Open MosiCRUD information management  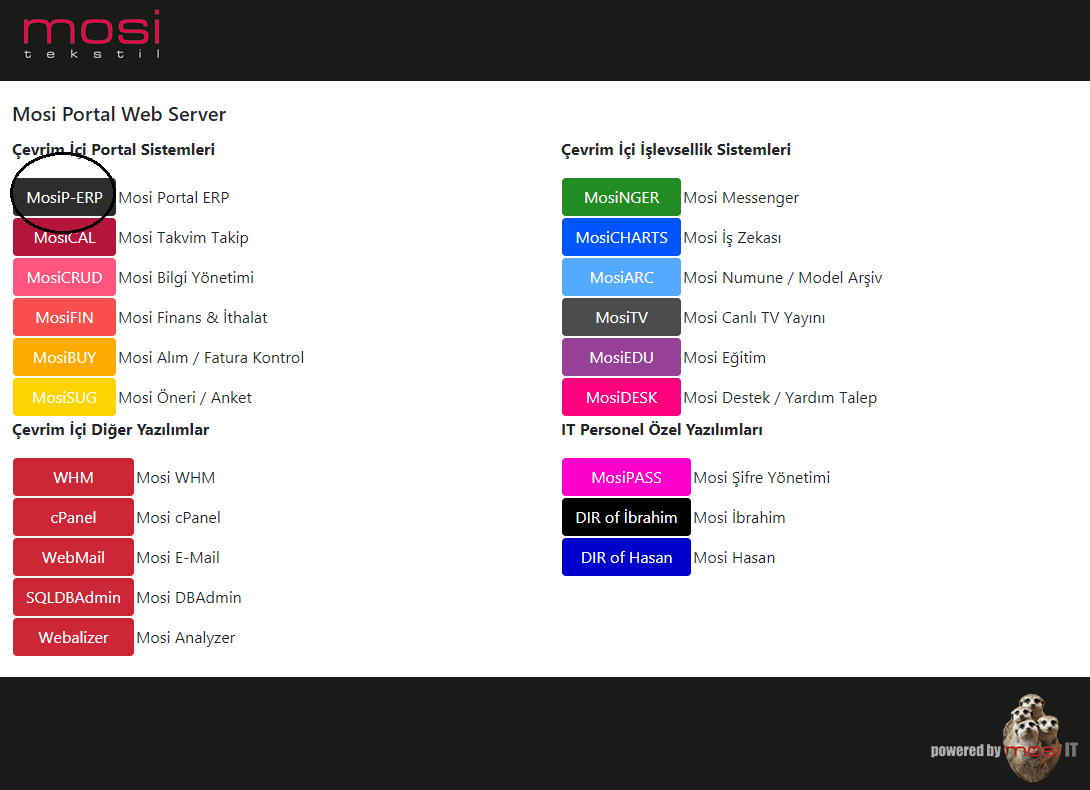coord(64,277)
